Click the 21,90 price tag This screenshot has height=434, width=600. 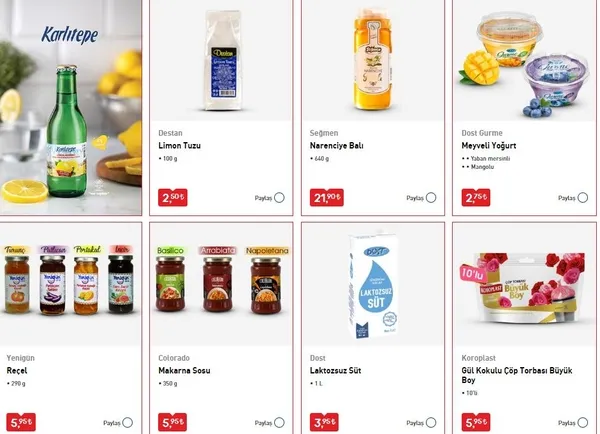[326, 197]
